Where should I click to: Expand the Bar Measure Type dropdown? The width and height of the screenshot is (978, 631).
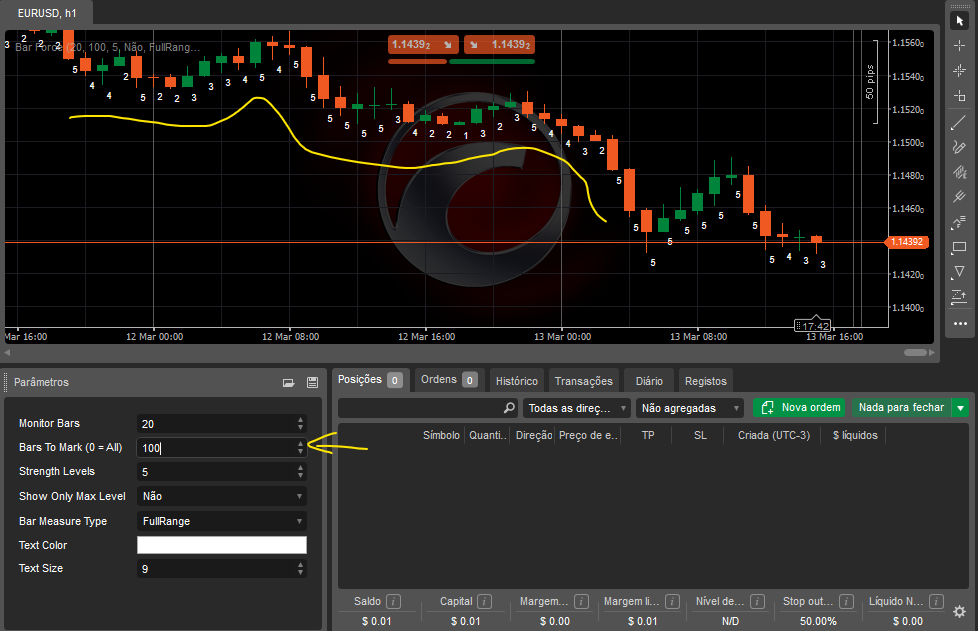[221, 521]
